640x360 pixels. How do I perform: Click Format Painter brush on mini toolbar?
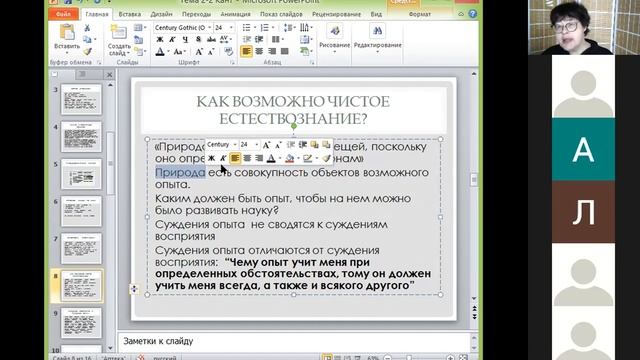[326, 158]
